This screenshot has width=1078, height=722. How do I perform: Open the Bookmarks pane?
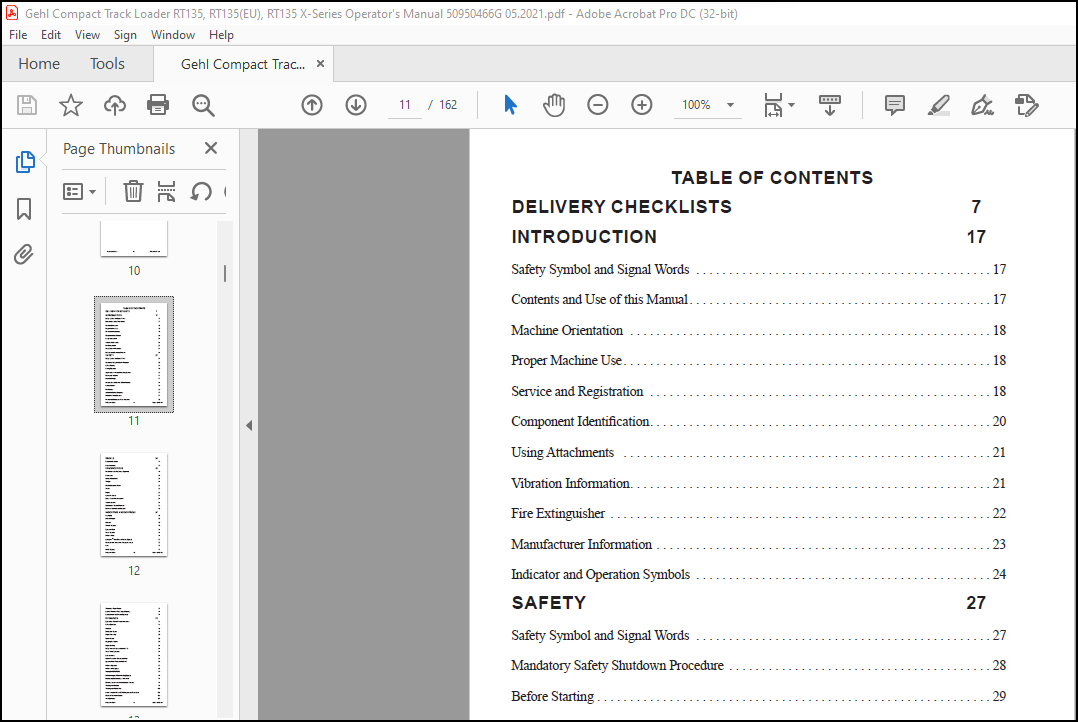pyautogui.click(x=24, y=209)
